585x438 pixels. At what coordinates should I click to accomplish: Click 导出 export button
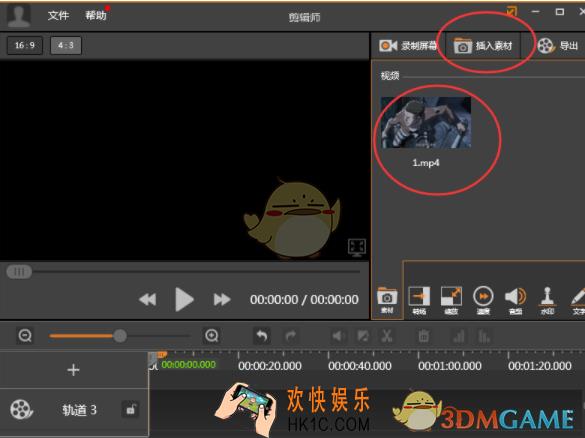[x=558, y=46]
